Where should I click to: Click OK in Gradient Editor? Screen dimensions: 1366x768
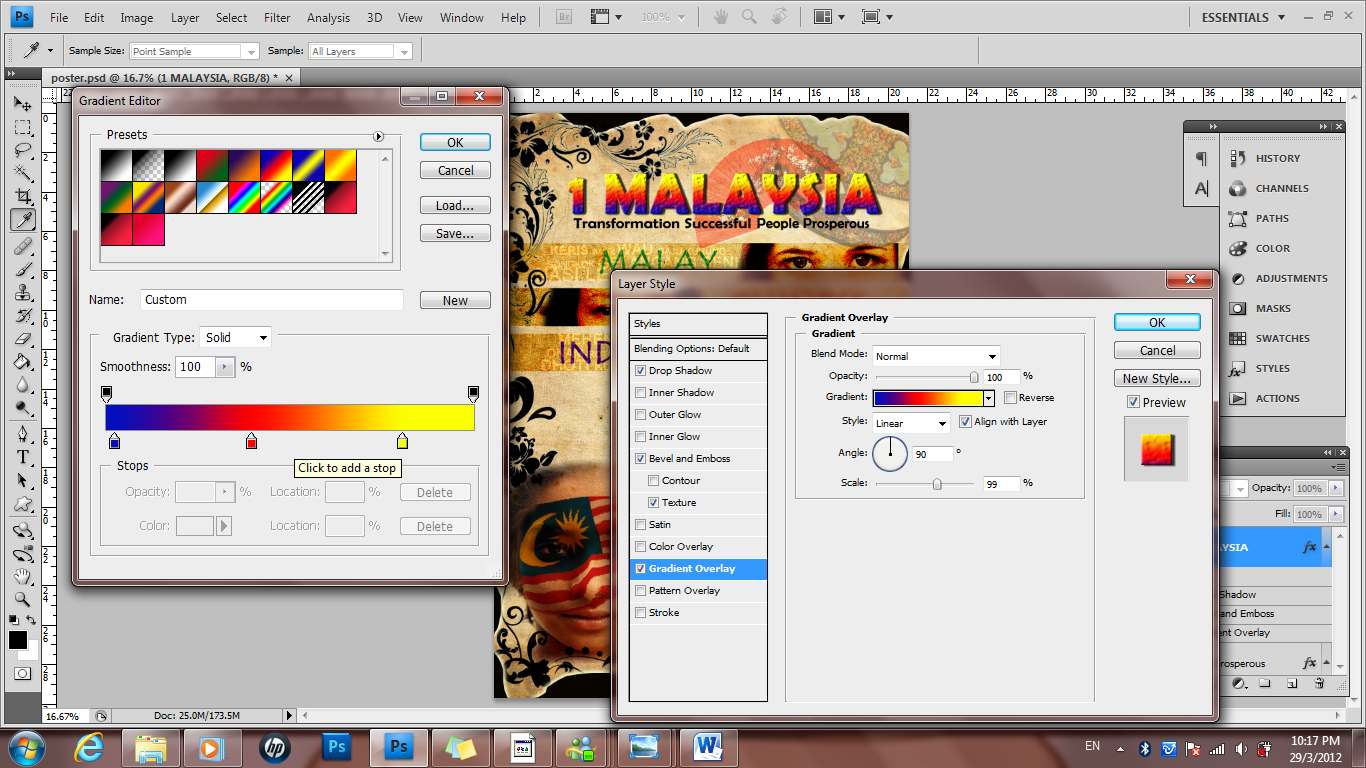pyautogui.click(x=455, y=142)
